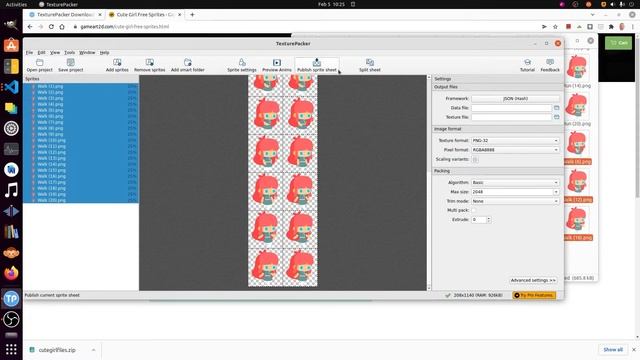Browse for the Texture file location
Image resolution: width=640 pixels, height=360 pixels.
click(556, 117)
